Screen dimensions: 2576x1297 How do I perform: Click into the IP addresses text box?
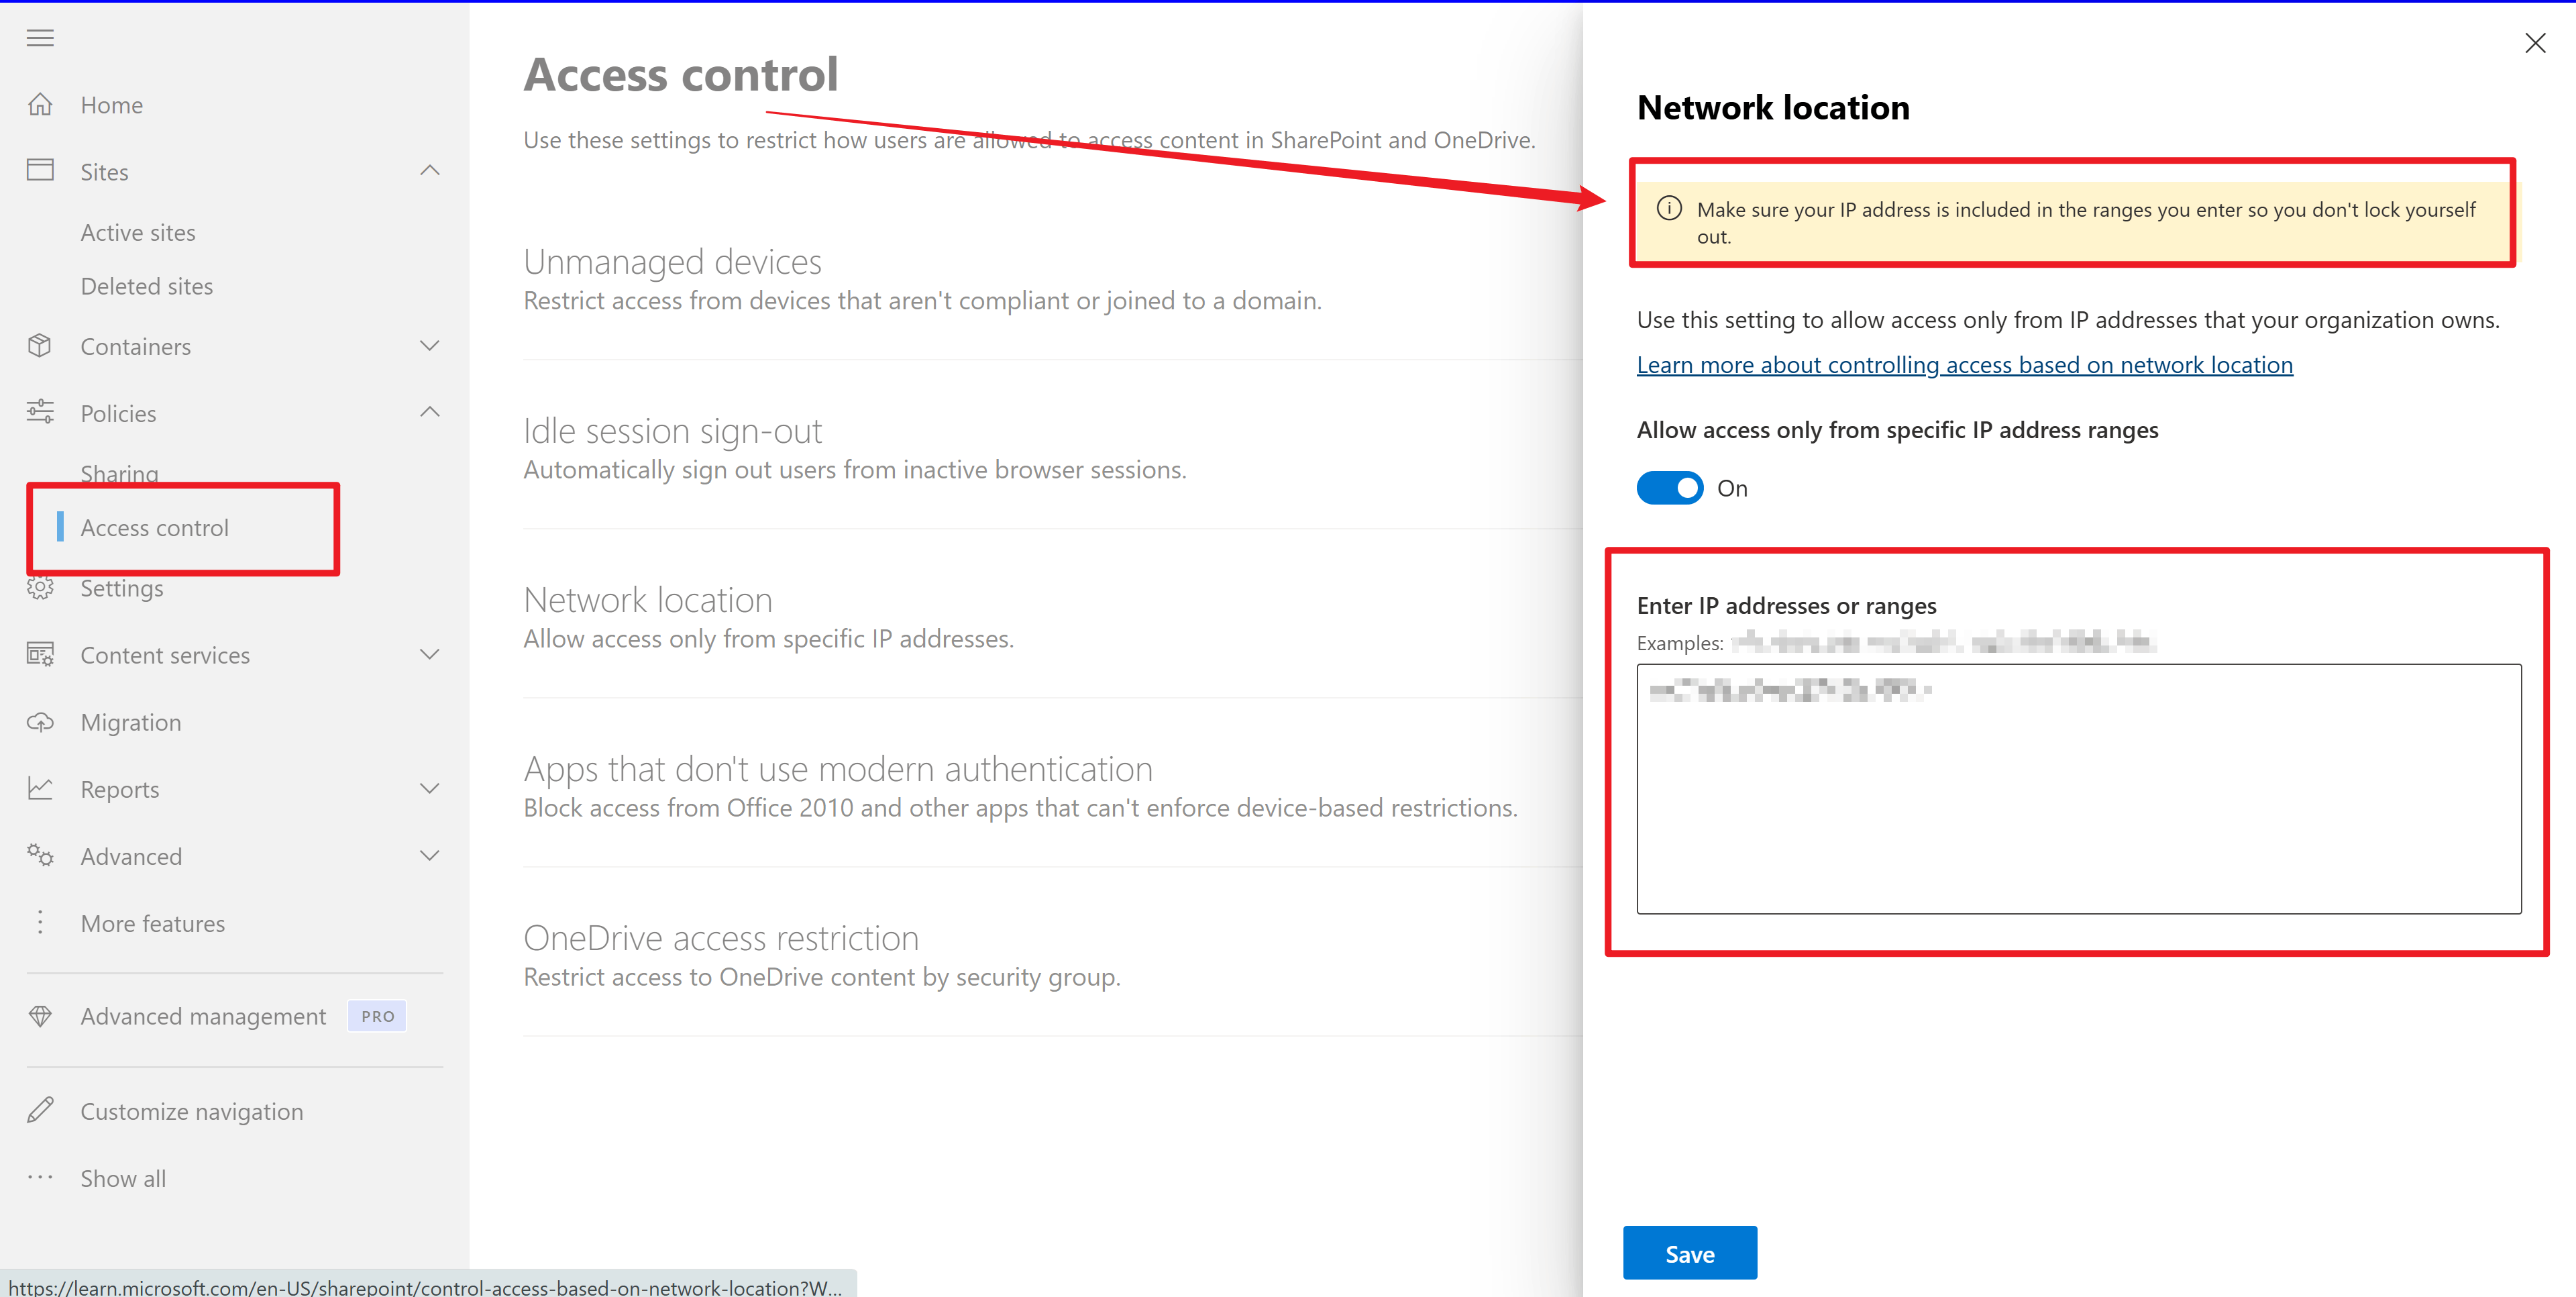point(2079,789)
